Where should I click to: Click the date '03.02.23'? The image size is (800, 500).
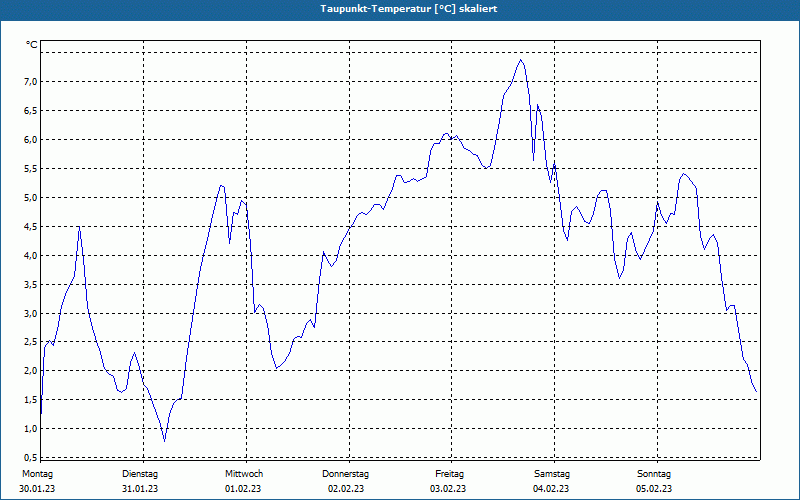click(448, 489)
